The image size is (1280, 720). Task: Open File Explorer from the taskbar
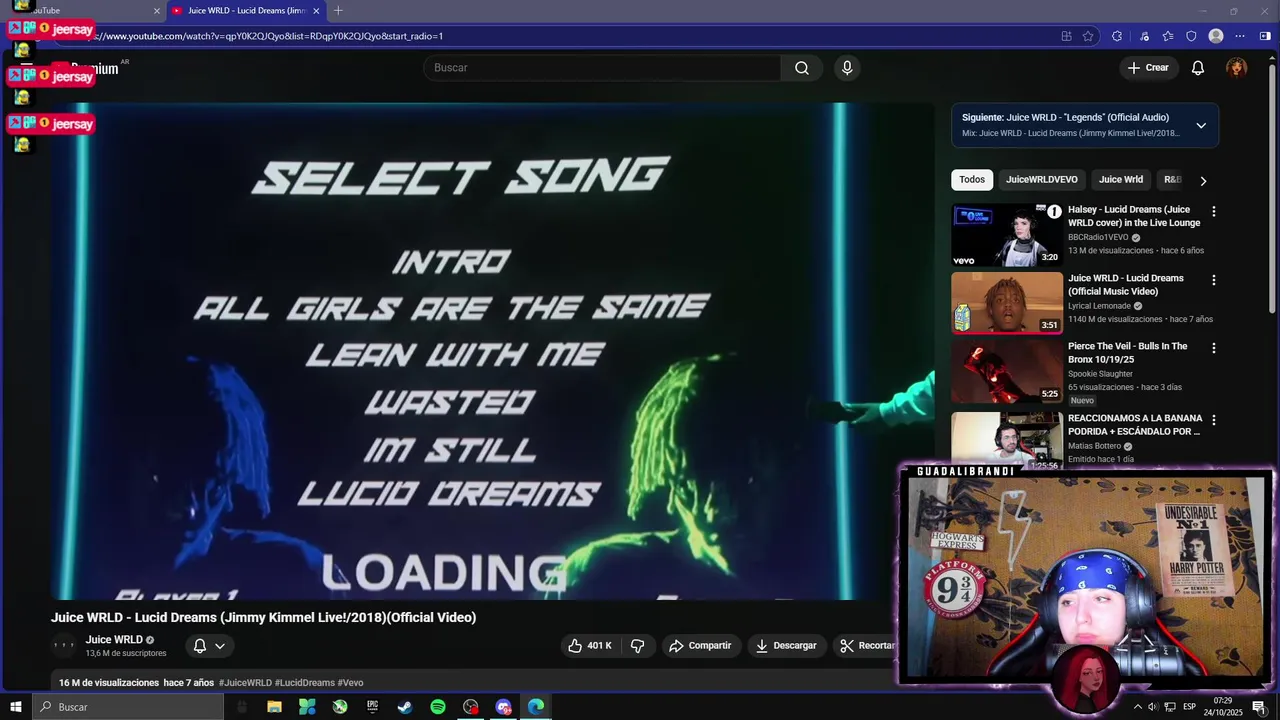pyautogui.click(x=274, y=707)
